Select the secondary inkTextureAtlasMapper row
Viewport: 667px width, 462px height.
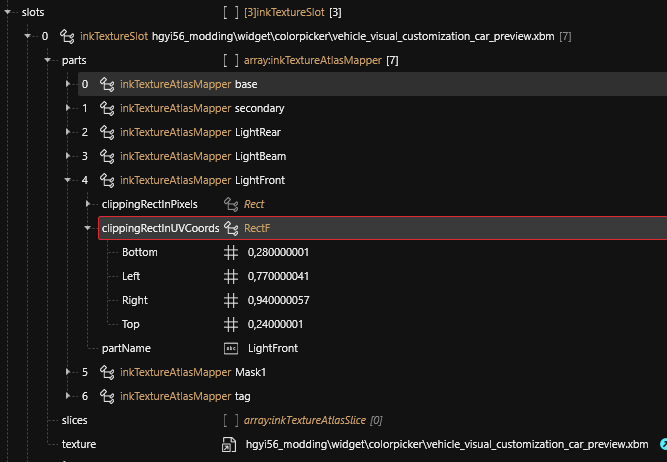[202, 108]
